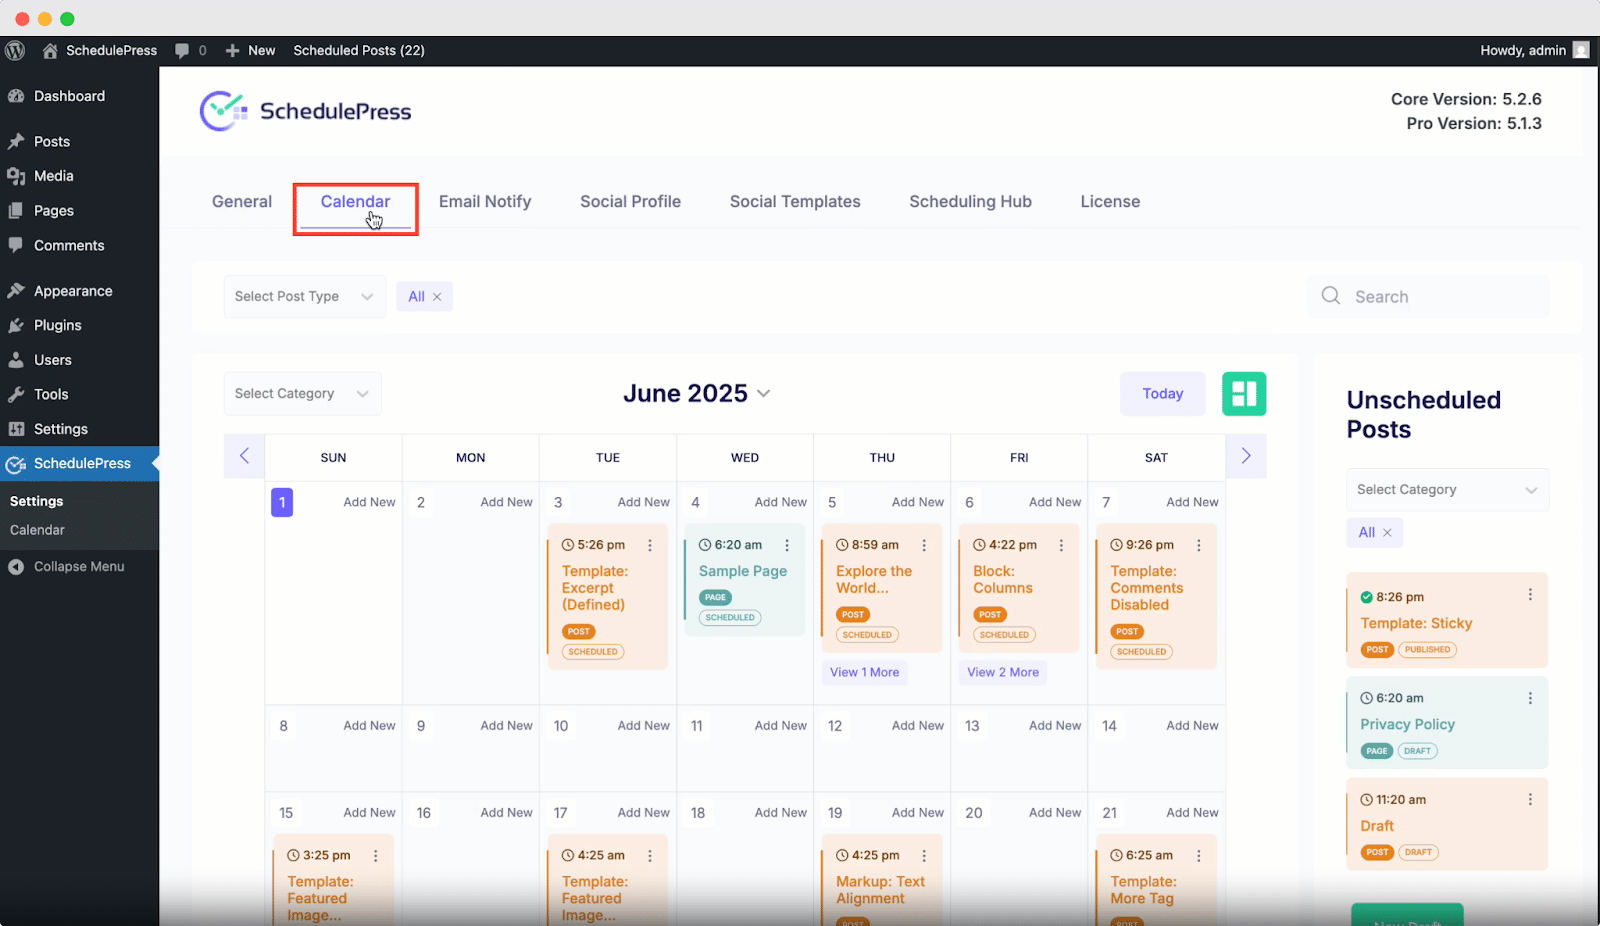Switch to the Calendar tab

pyautogui.click(x=355, y=201)
